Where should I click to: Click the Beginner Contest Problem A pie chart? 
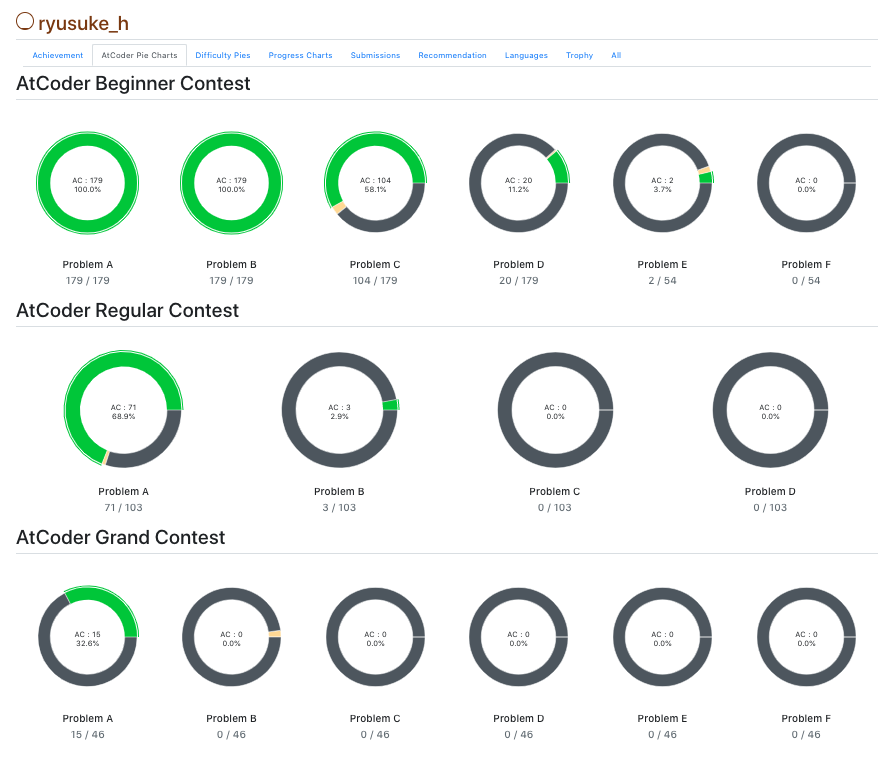pos(88,183)
